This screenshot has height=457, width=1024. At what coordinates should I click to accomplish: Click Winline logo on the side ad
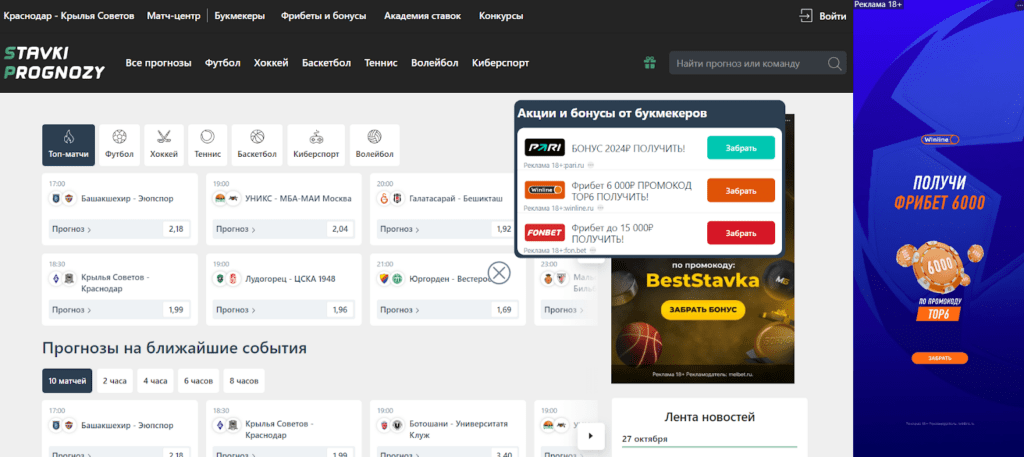(940, 140)
